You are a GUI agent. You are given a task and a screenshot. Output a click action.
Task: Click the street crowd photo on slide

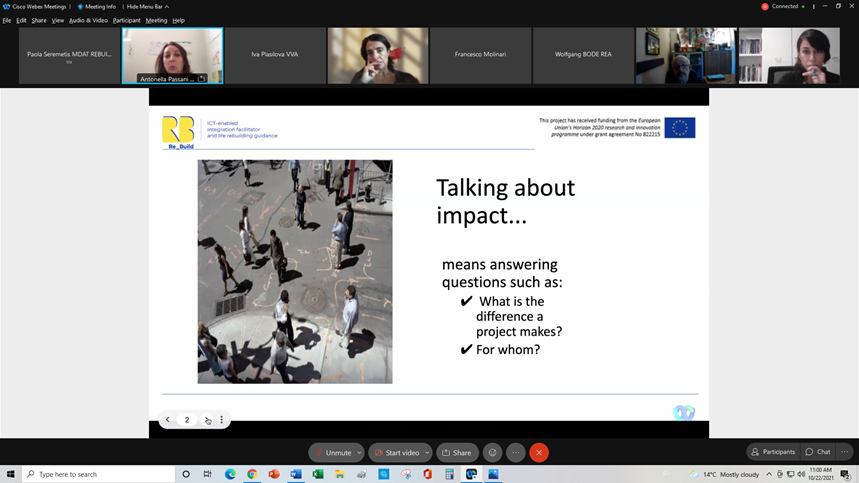click(295, 272)
